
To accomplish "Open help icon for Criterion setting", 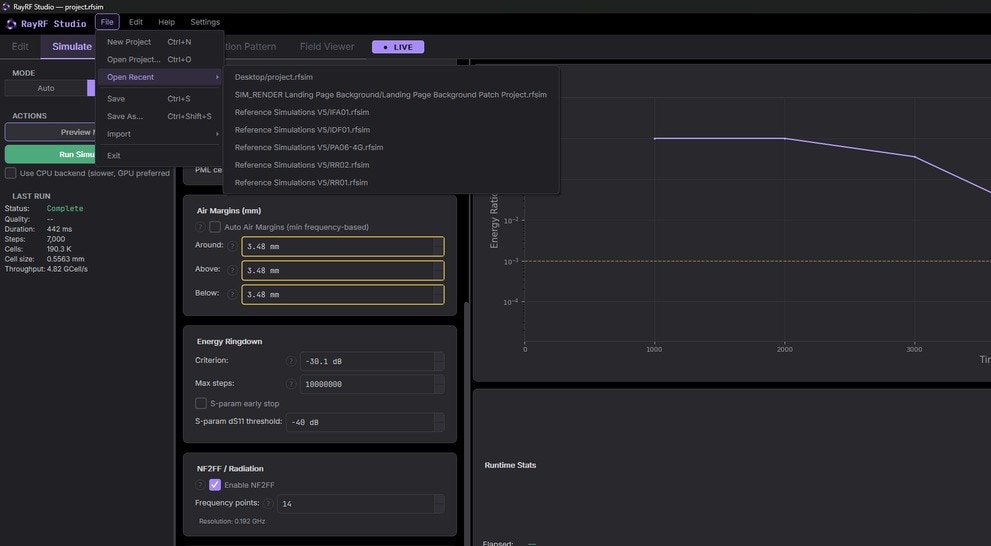I will pos(291,361).
